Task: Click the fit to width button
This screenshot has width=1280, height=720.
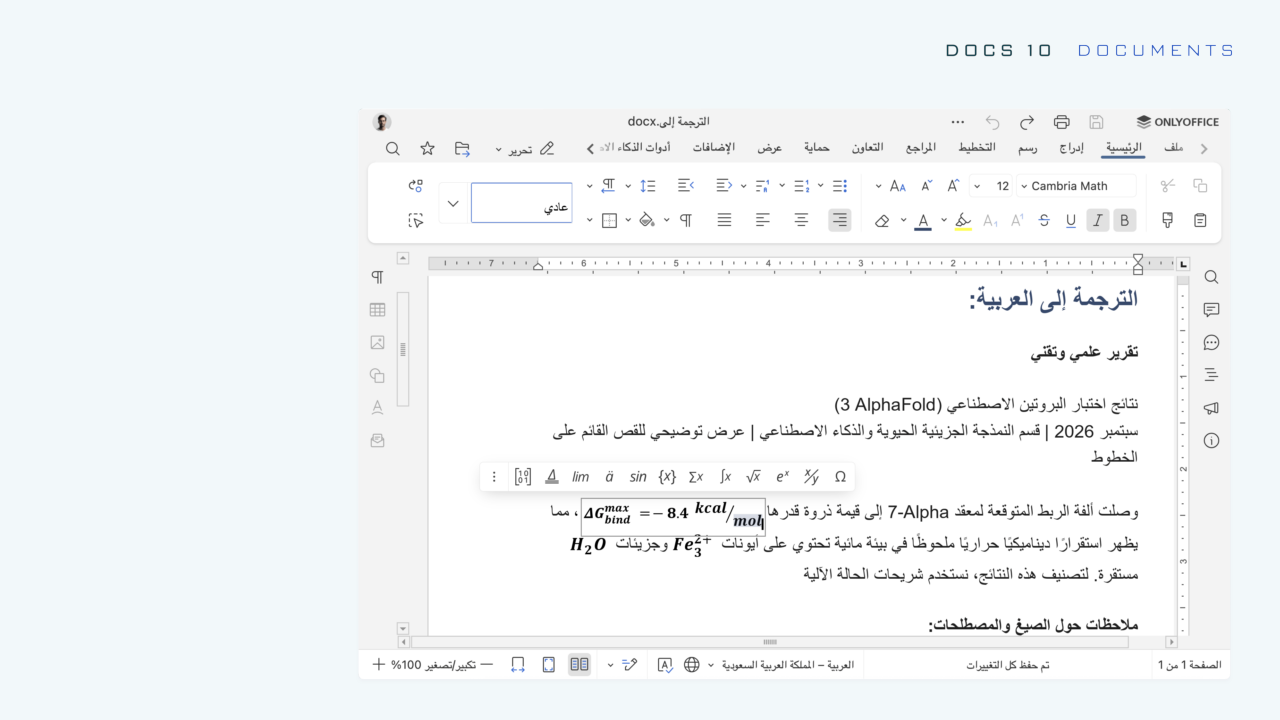Action: (518, 665)
